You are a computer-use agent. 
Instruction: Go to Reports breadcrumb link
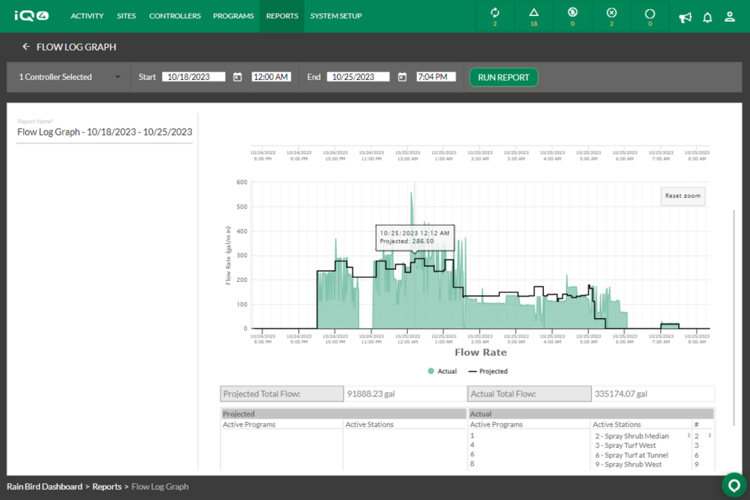(107, 487)
